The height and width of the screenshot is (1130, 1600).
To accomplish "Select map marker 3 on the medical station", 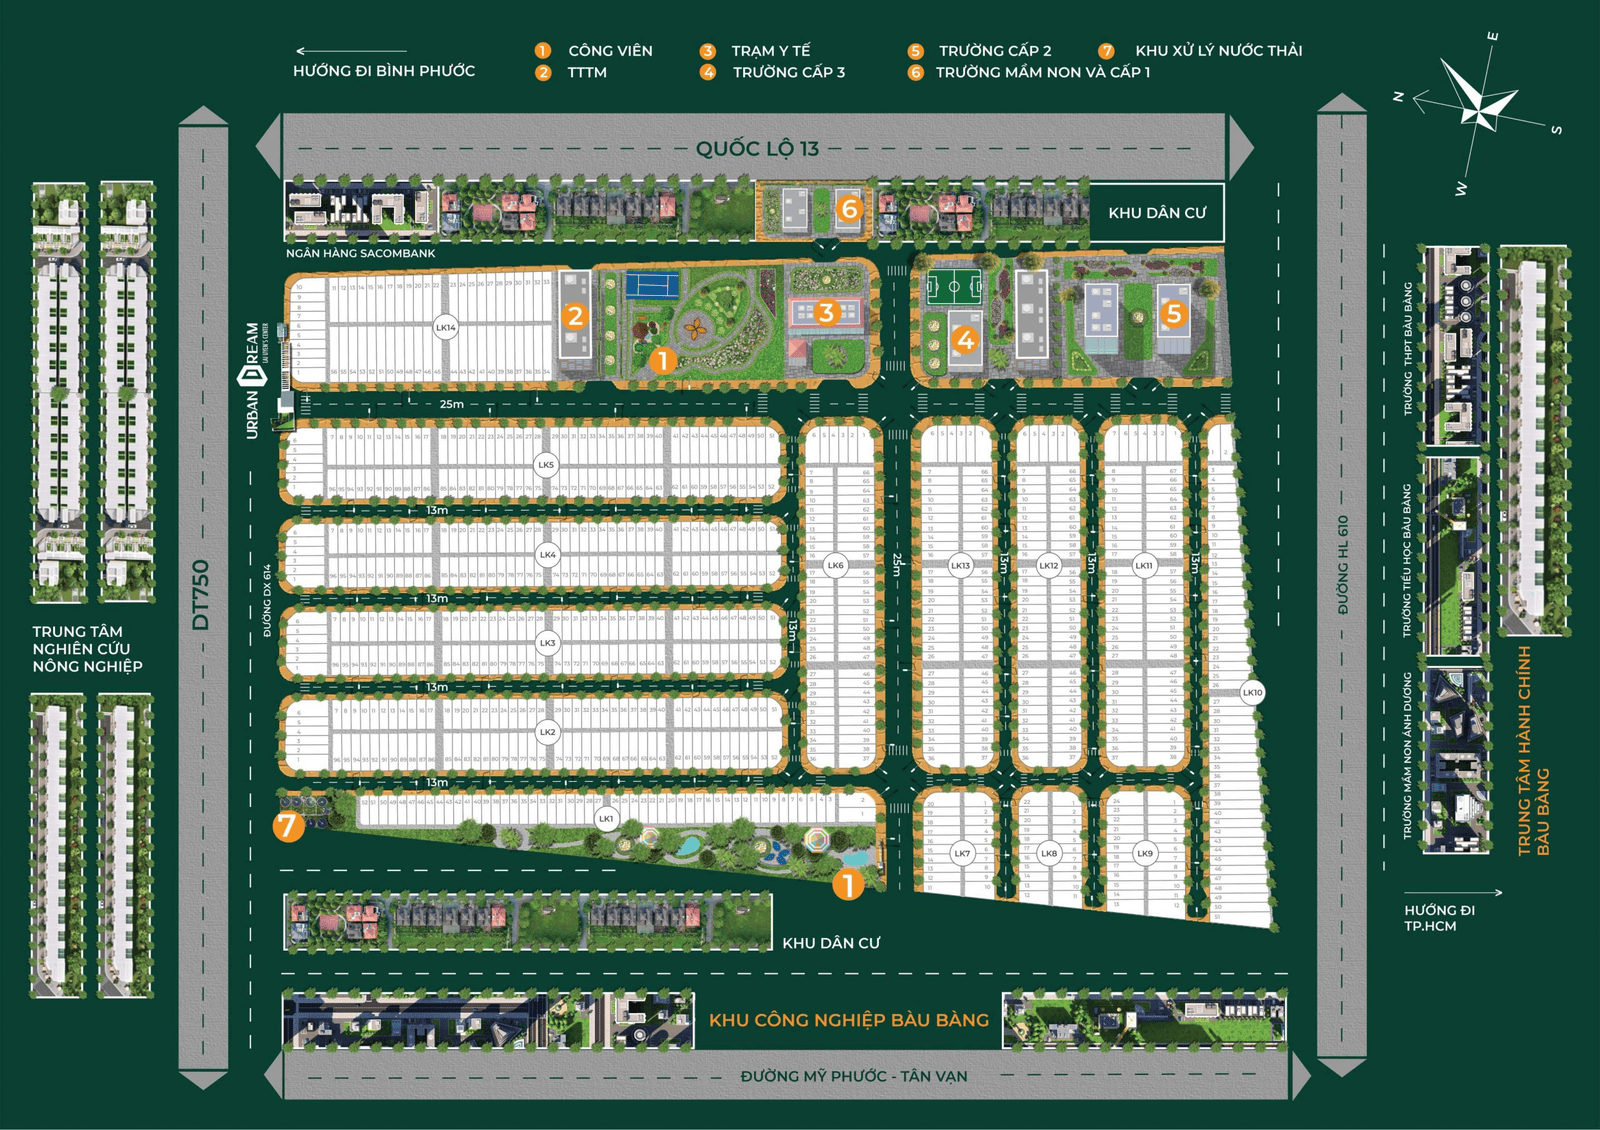I will 825,313.
